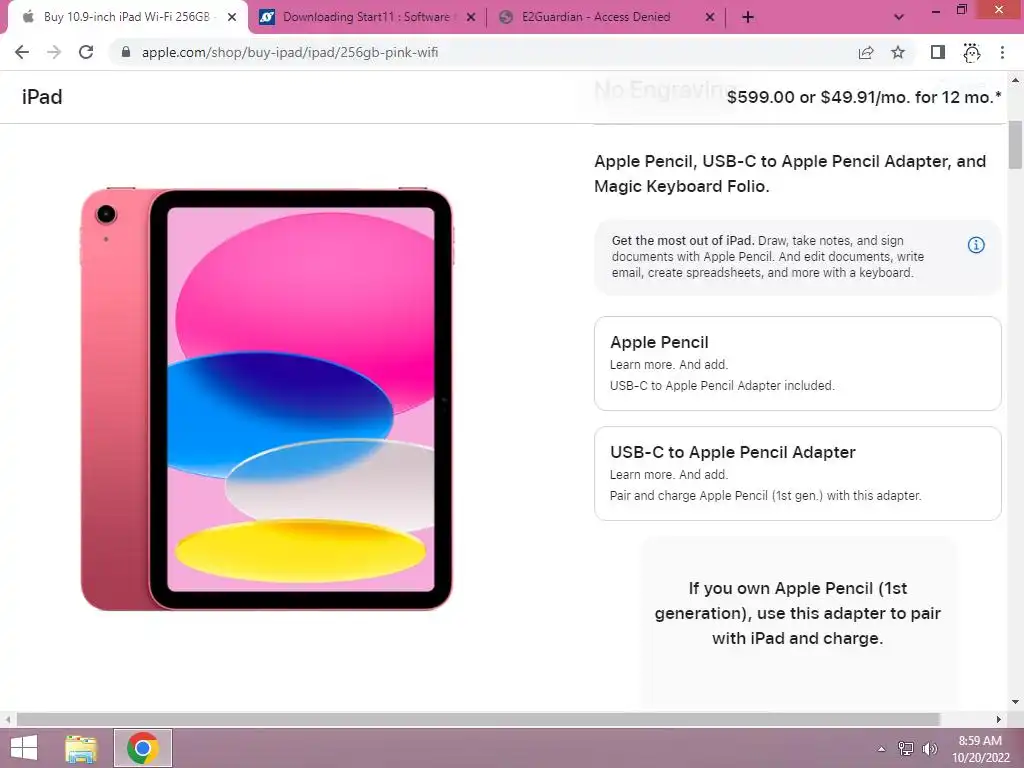
Task: Click the horizontal scroll right arrow
Action: coord(998,719)
